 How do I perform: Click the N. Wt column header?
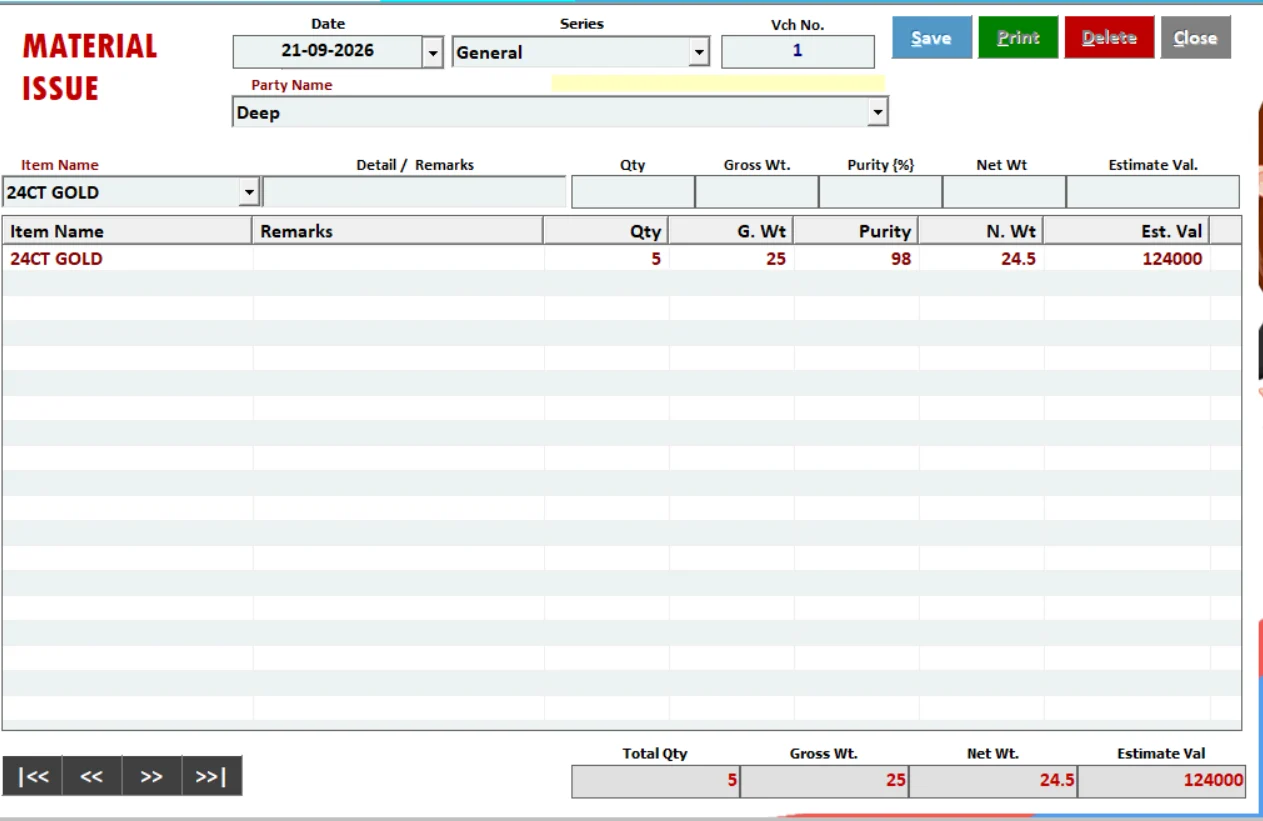981,231
